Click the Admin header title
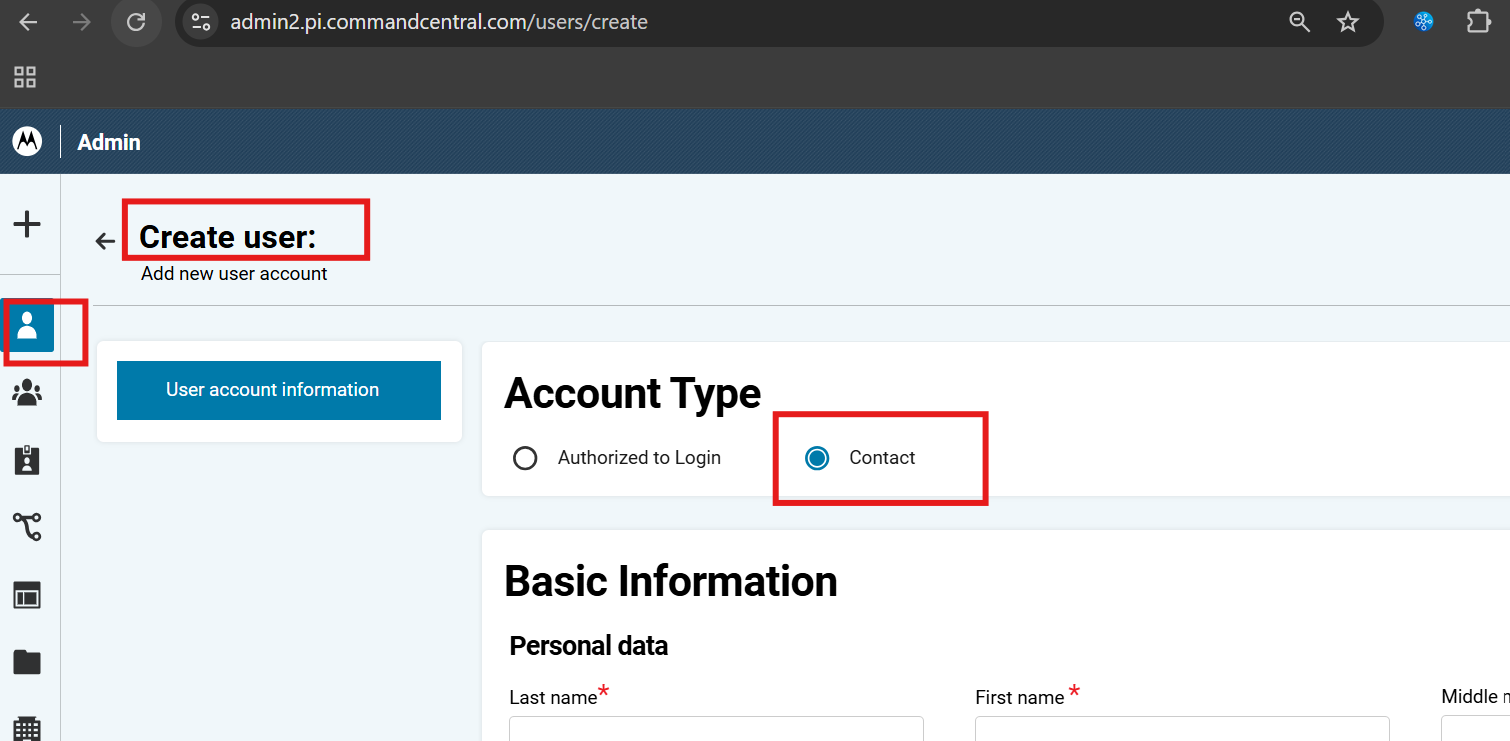The width and height of the screenshot is (1510, 741). [x=109, y=142]
